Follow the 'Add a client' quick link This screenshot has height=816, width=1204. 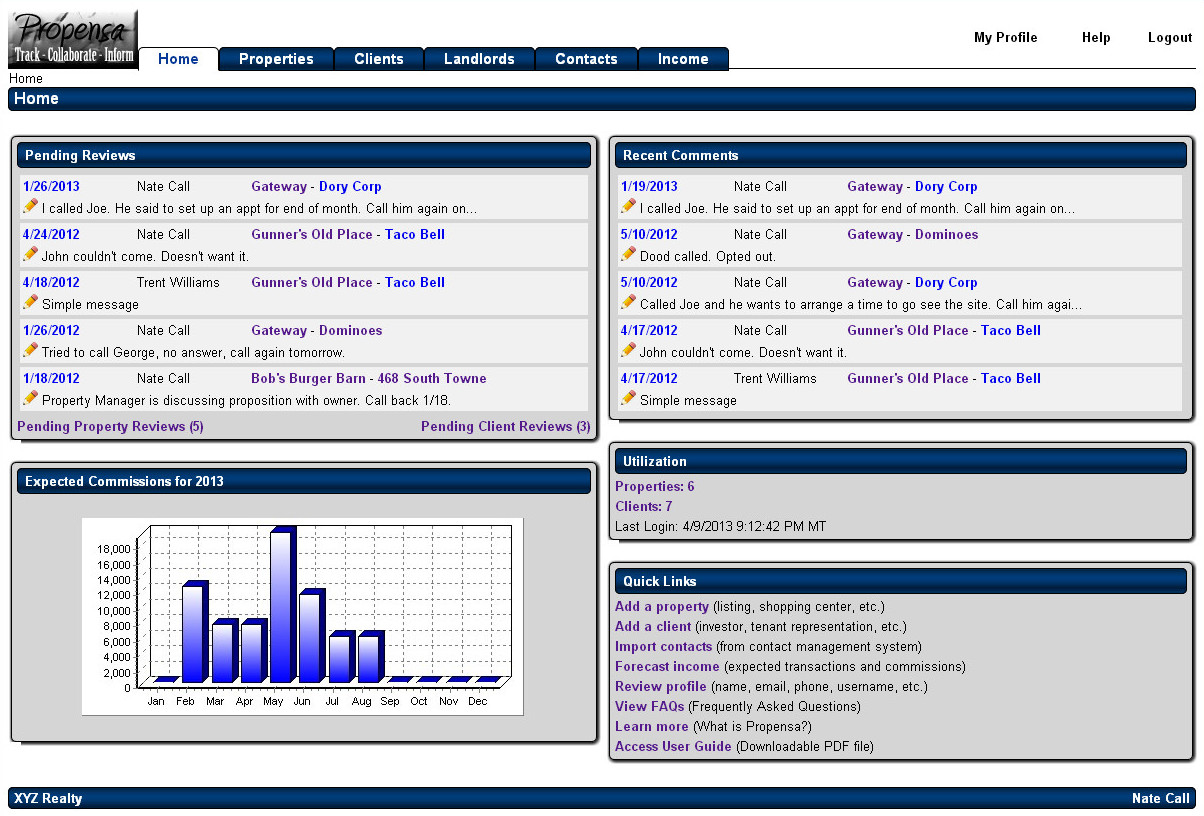click(x=653, y=627)
